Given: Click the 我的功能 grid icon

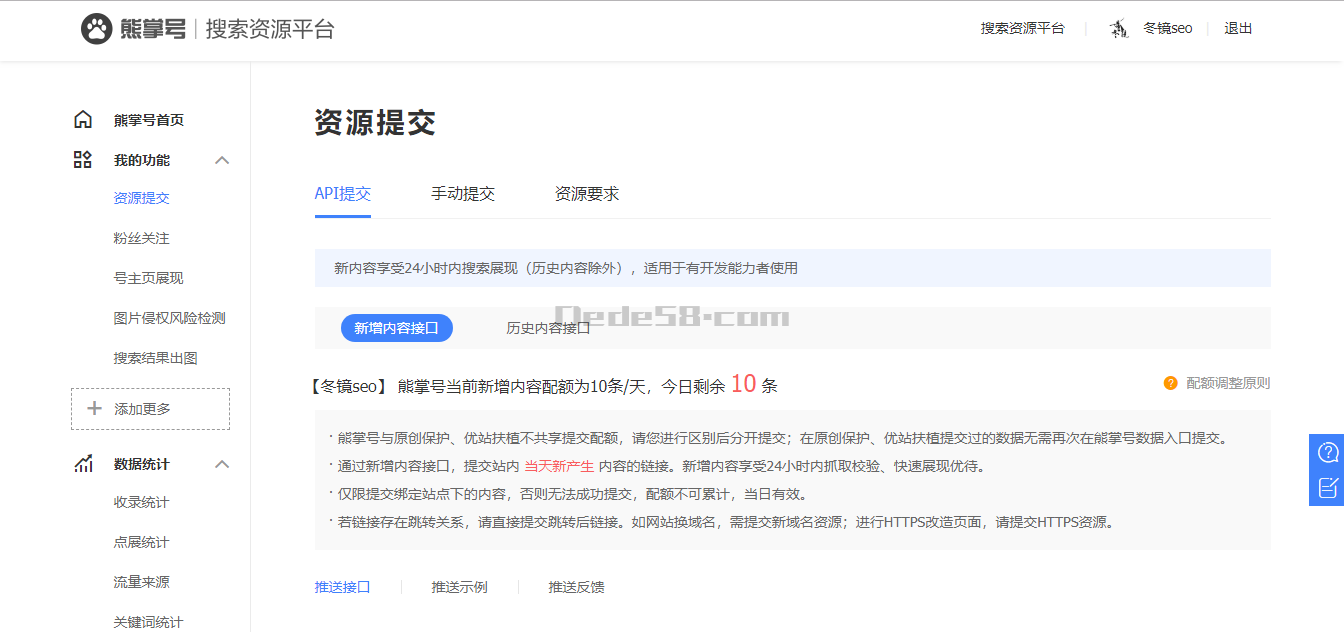Looking at the screenshot, I should [83, 160].
